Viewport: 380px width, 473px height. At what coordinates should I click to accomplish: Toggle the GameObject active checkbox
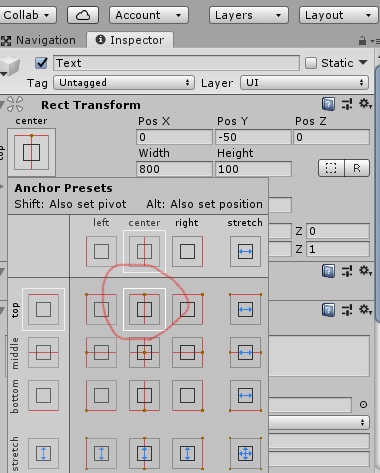click(x=41, y=63)
